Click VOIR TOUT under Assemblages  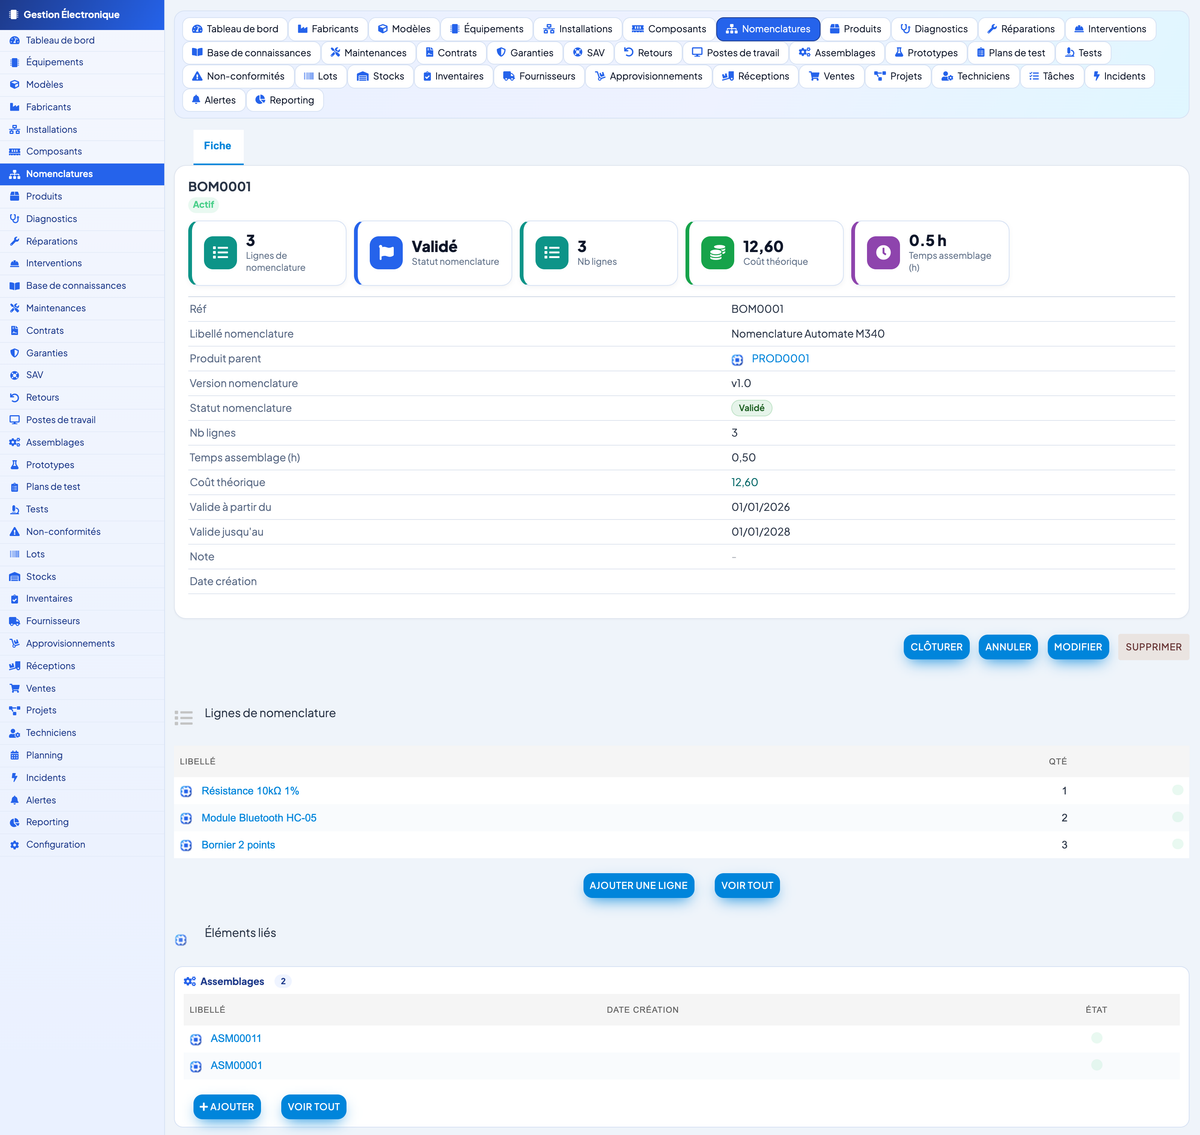pos(314,1107)
